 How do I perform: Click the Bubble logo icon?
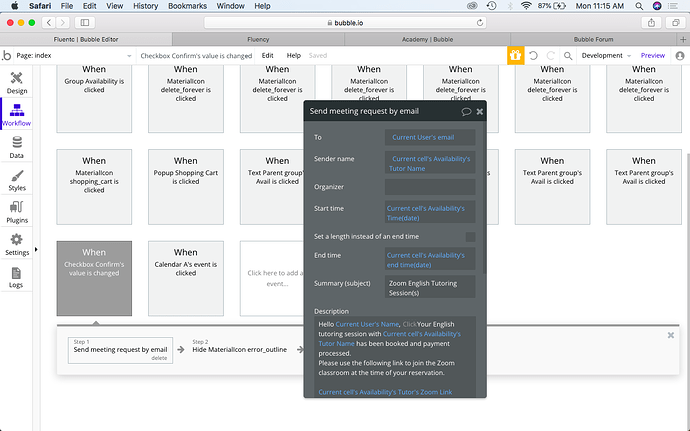point(7,55)
